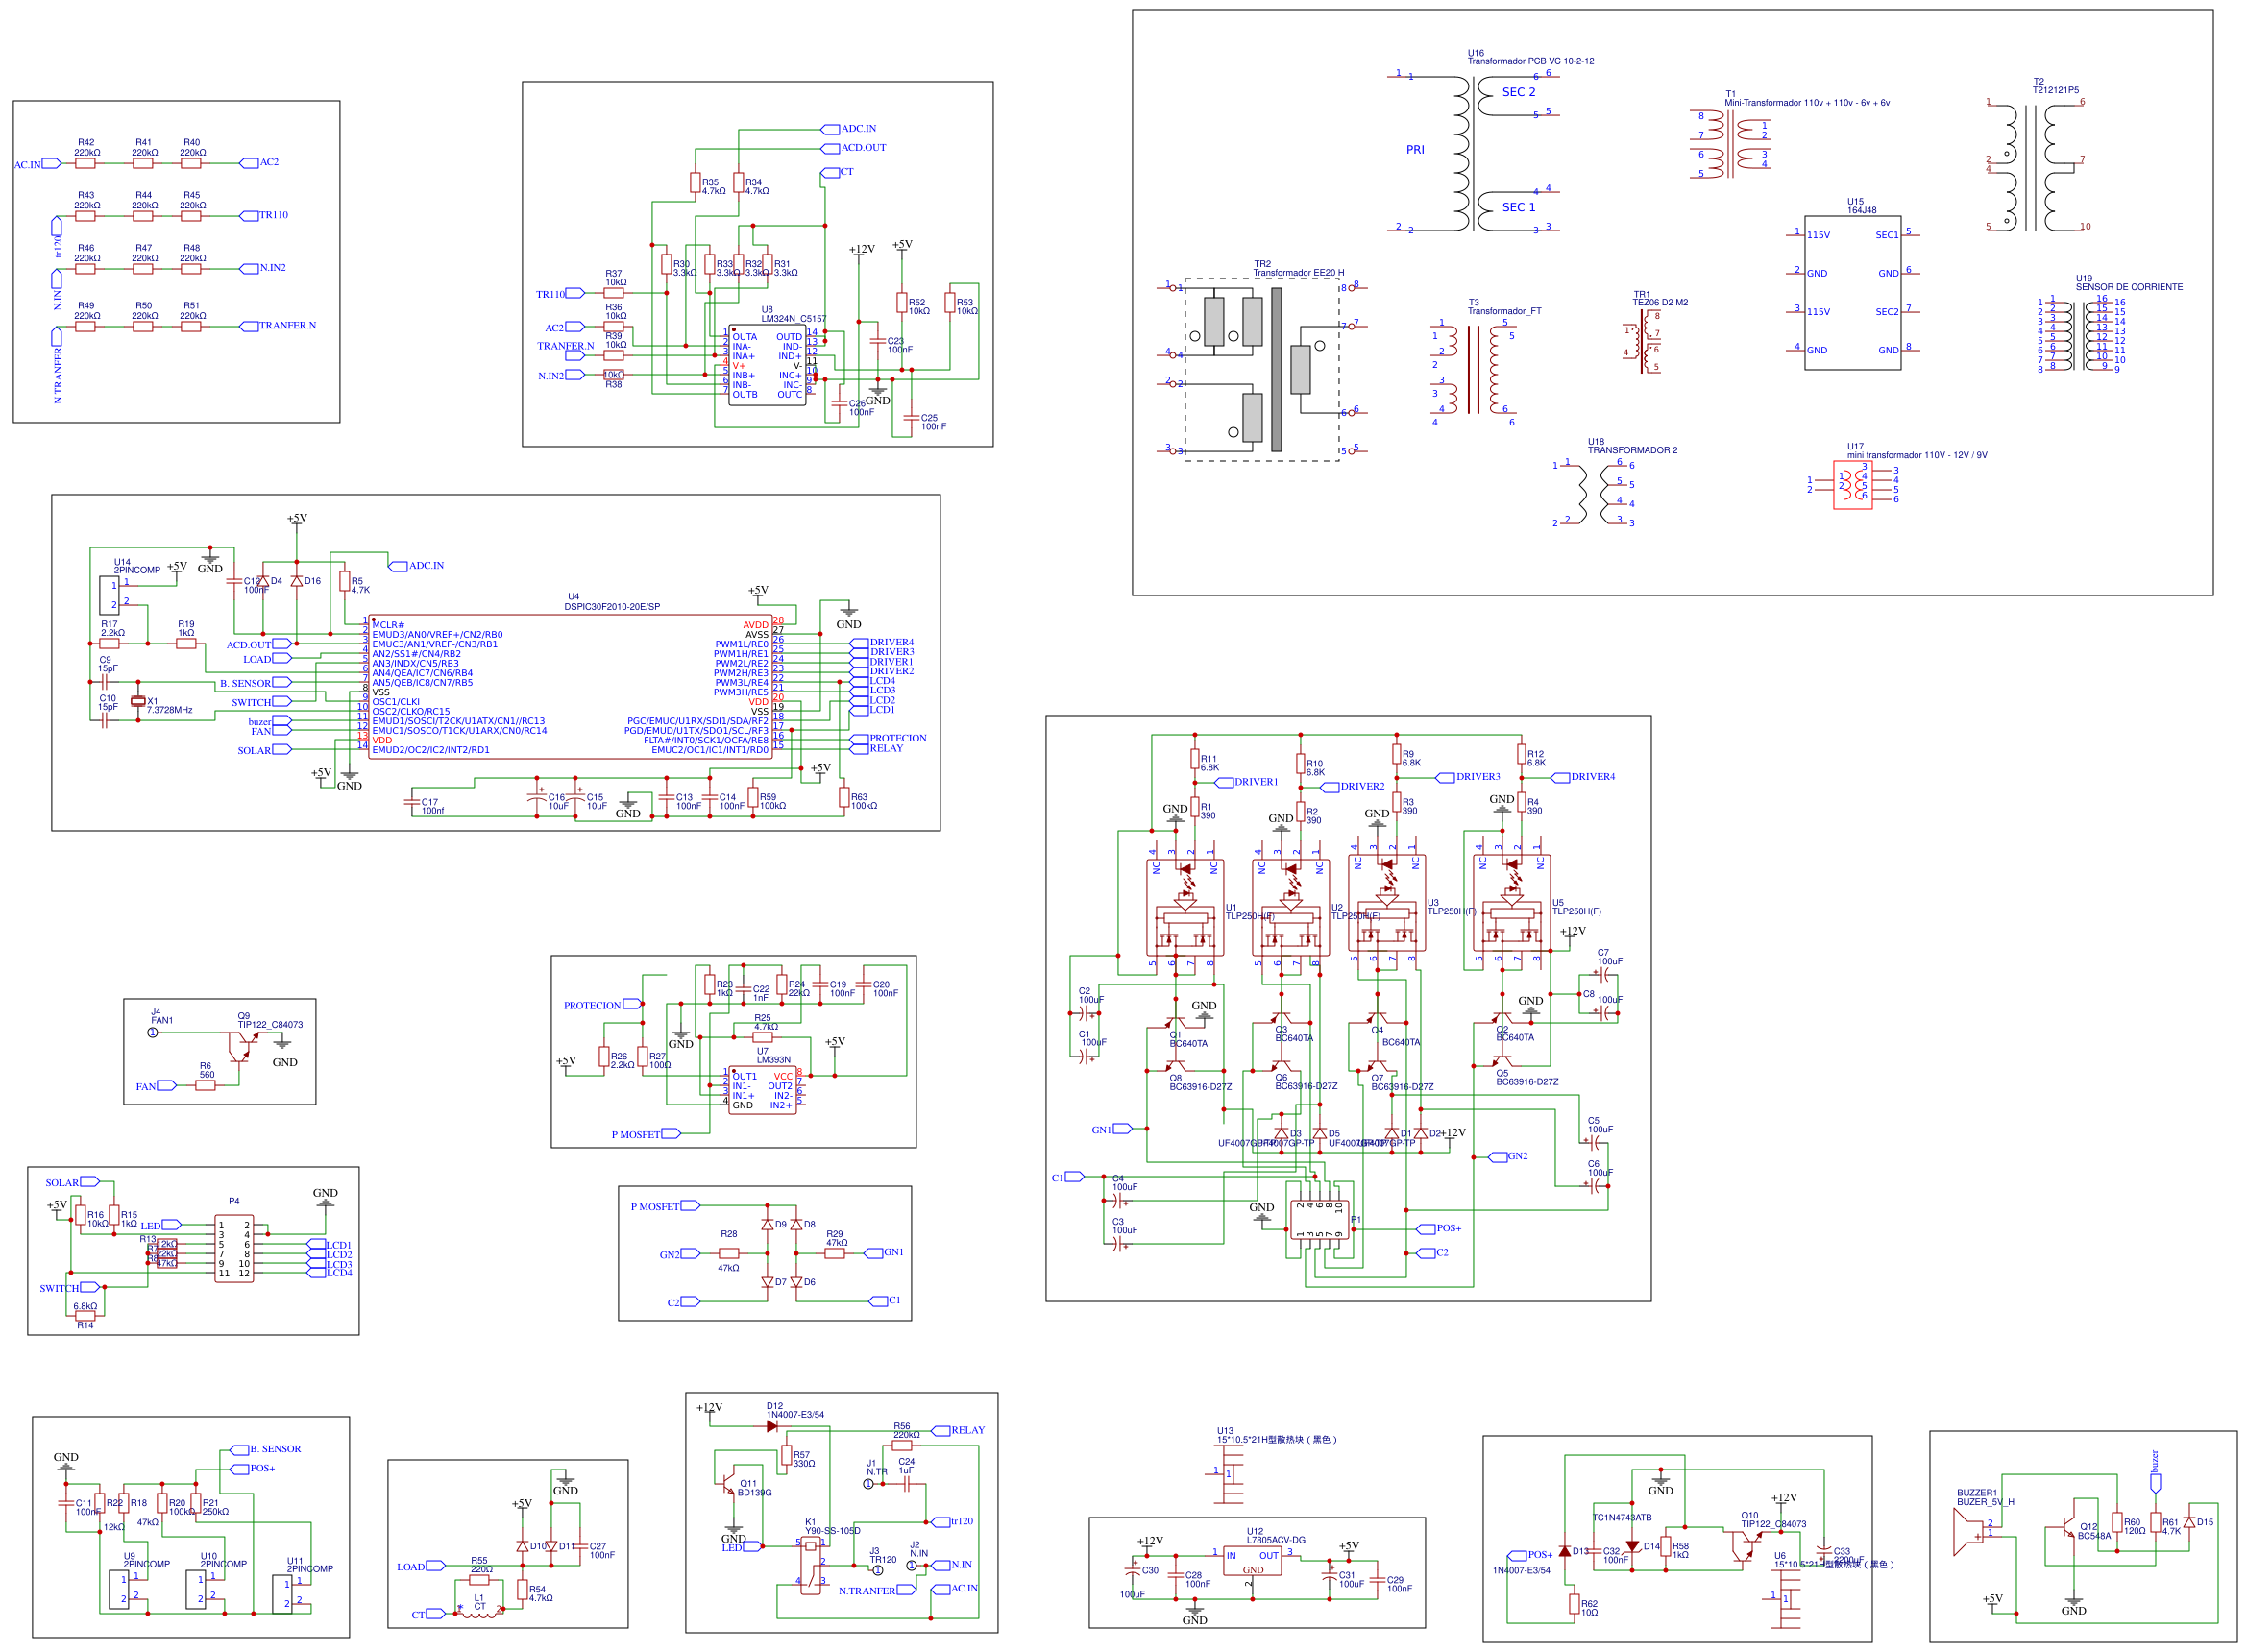Select the DSPIC30F2010 microcontroller U4 symbol
Viewport: 2247px width, 1652px height.
pos(570,687)
